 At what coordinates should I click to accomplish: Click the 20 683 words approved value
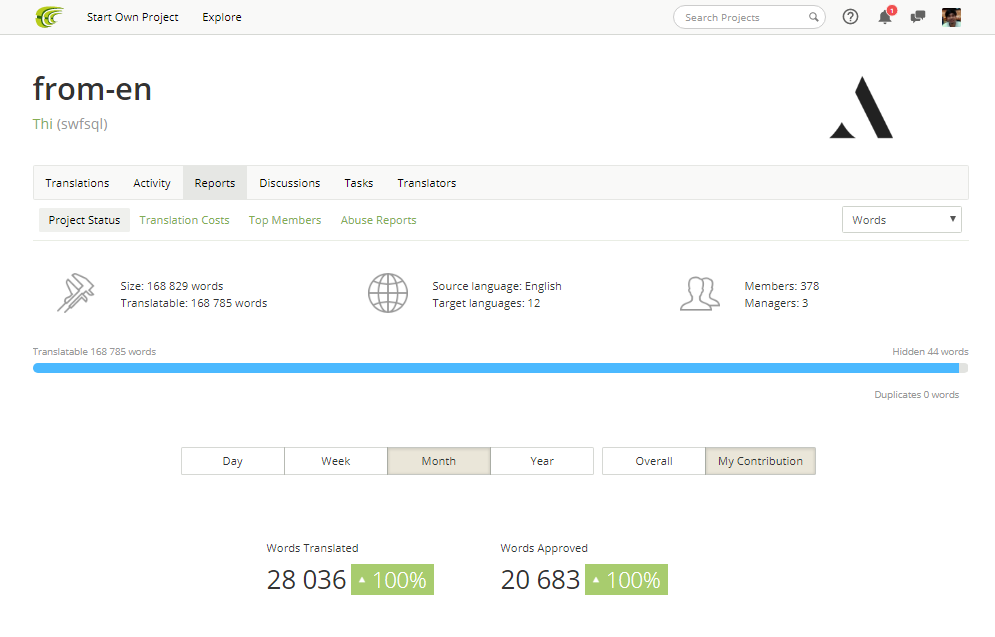click(x=540, y=579)
